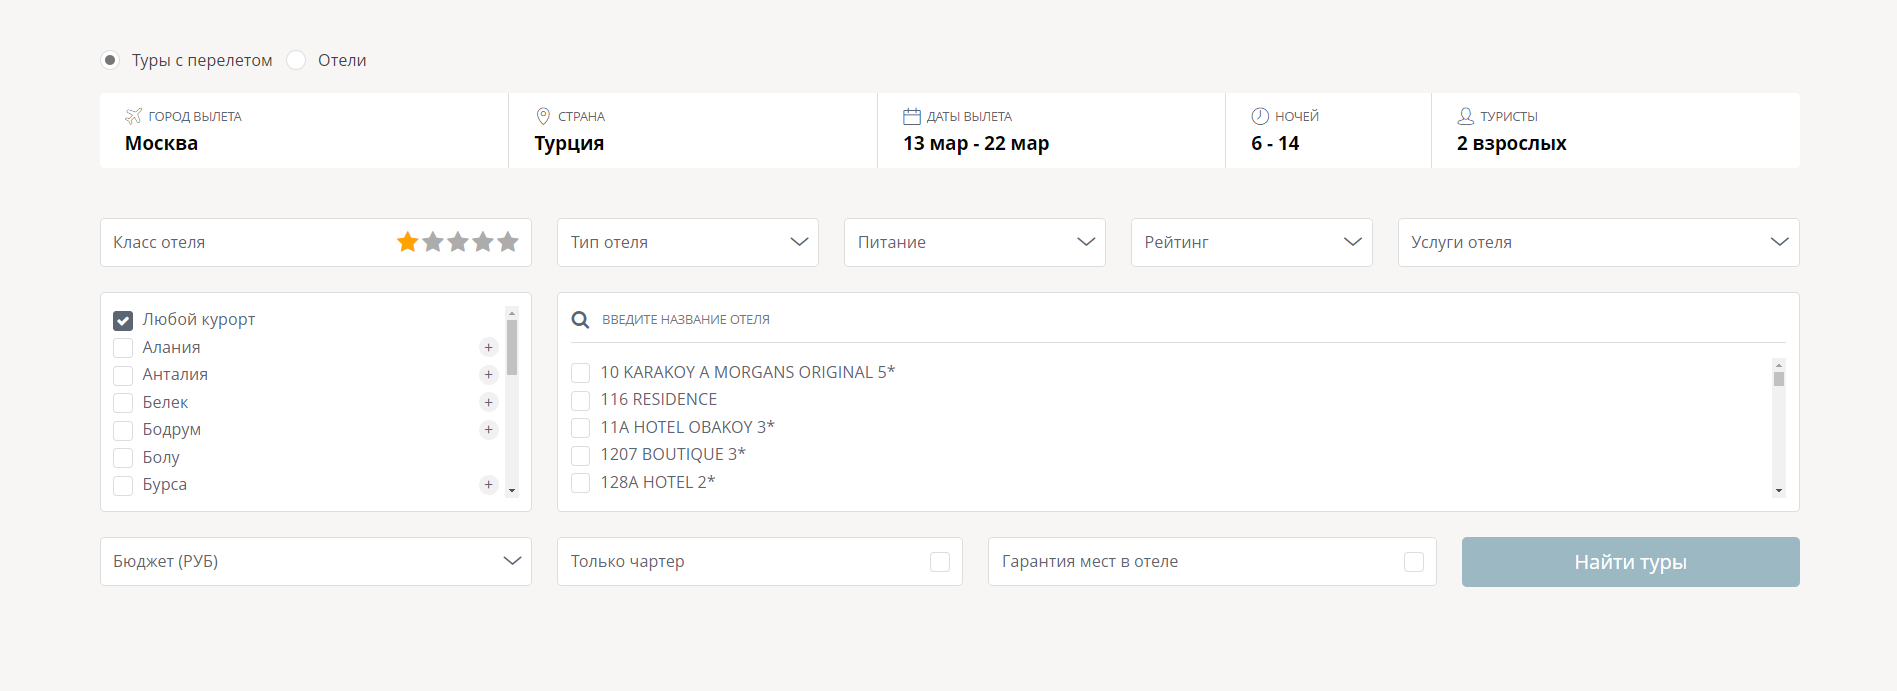Click the airplane icon for departure city
1897x691 pixels.
coord(133,116)
